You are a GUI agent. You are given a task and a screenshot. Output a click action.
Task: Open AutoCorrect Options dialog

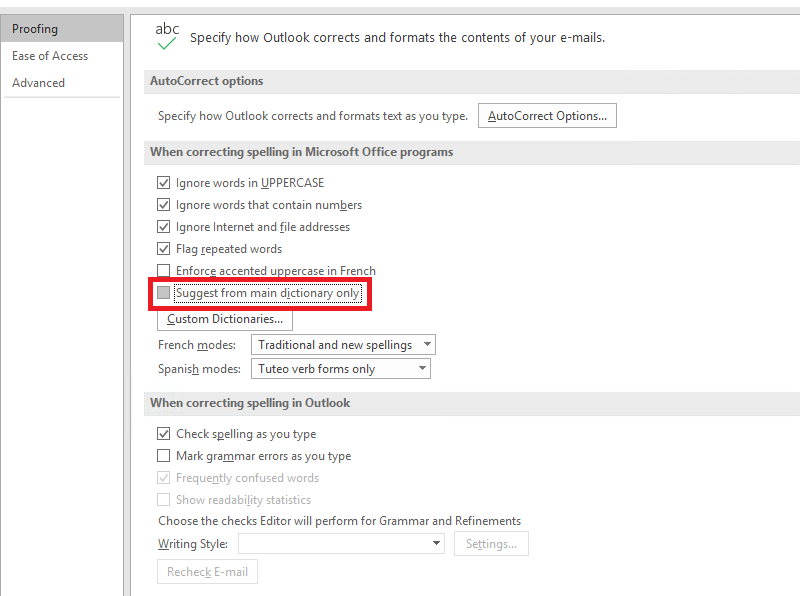(547, 116)
